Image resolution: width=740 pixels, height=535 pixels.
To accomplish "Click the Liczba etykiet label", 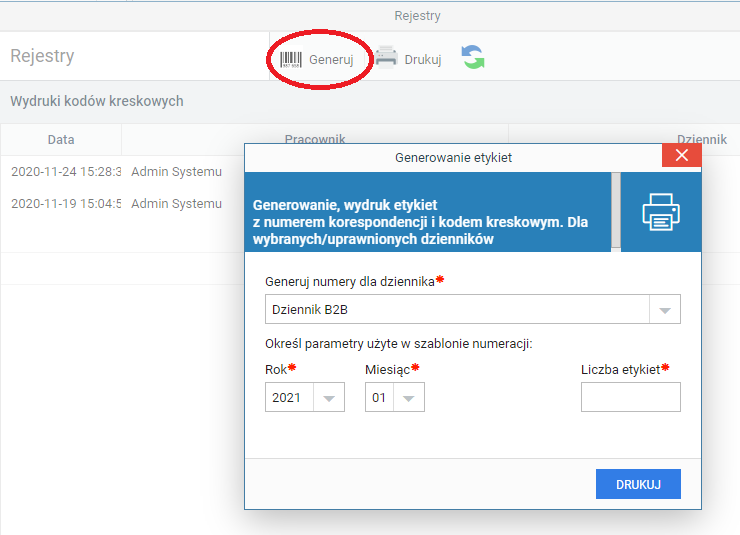I will point(620,369).
